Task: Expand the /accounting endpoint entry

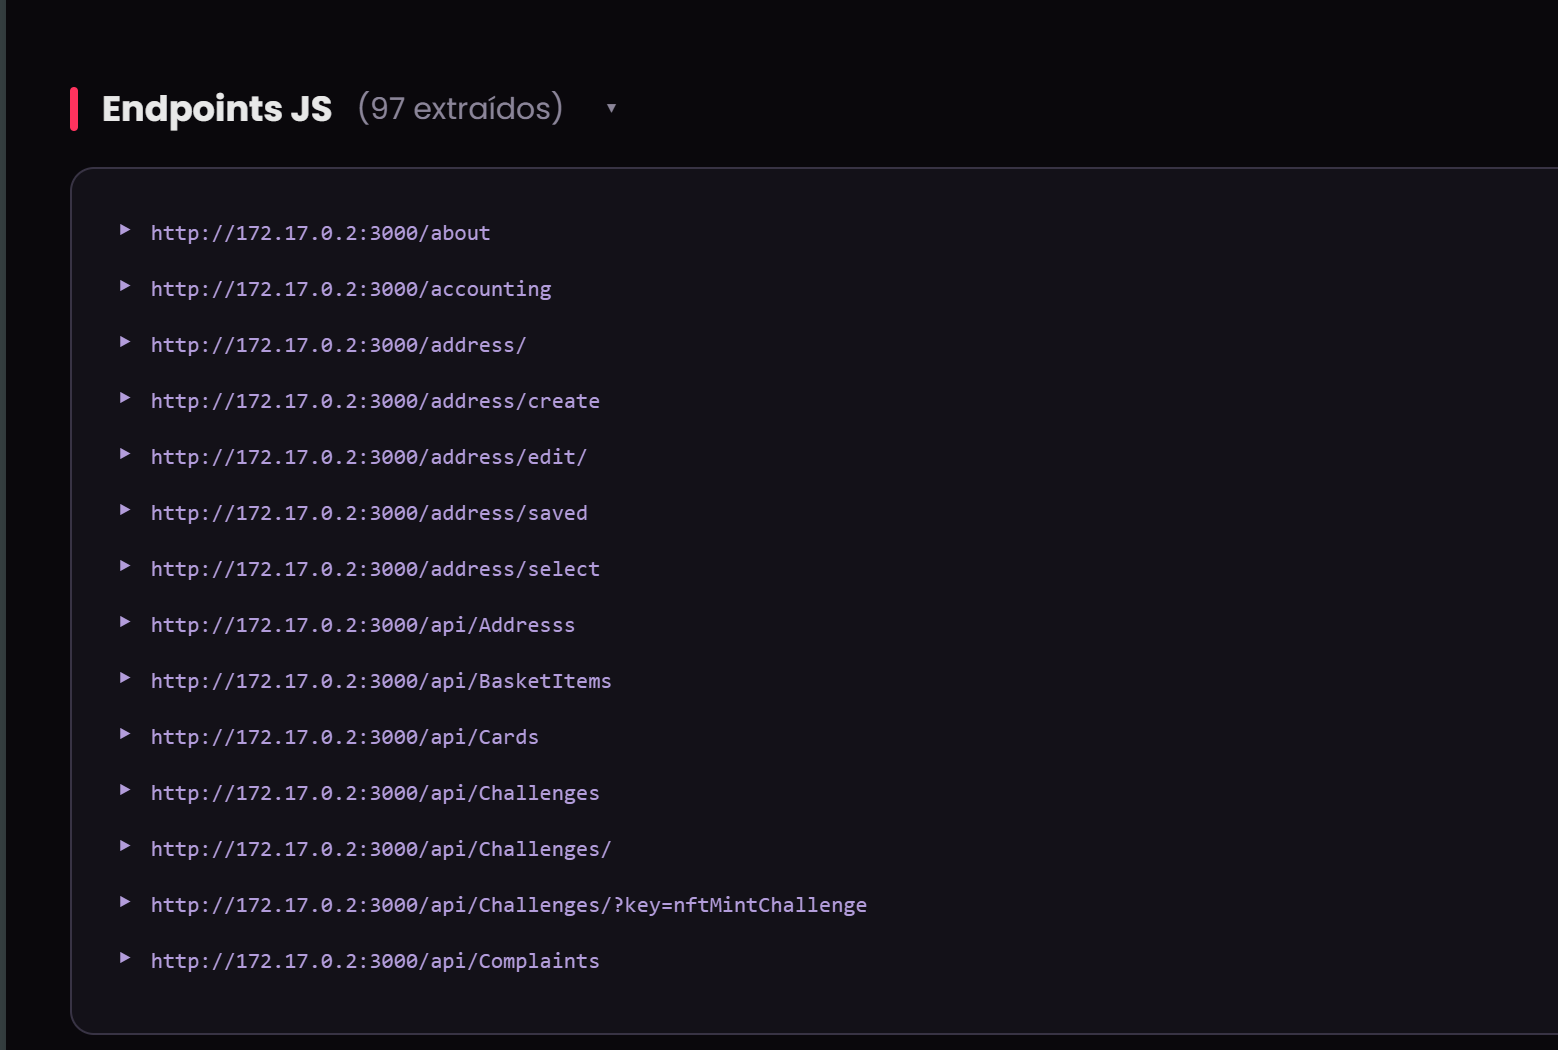Action: click(126, 286)
